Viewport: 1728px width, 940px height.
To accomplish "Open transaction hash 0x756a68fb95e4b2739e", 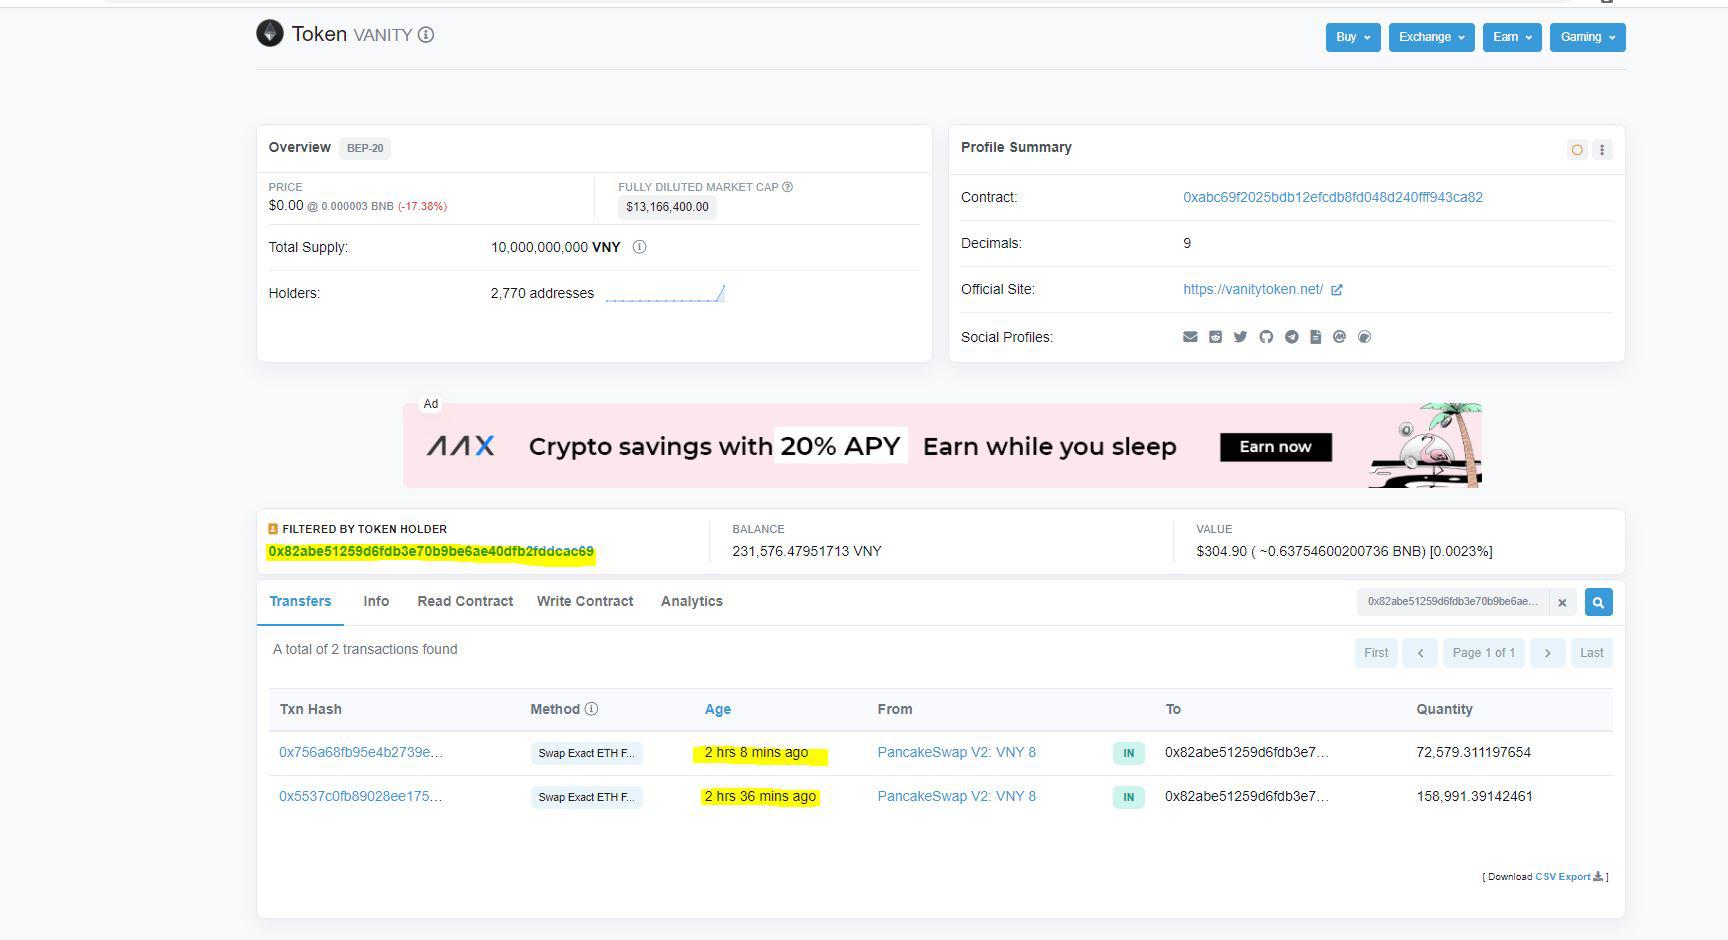I will point(361,752).
